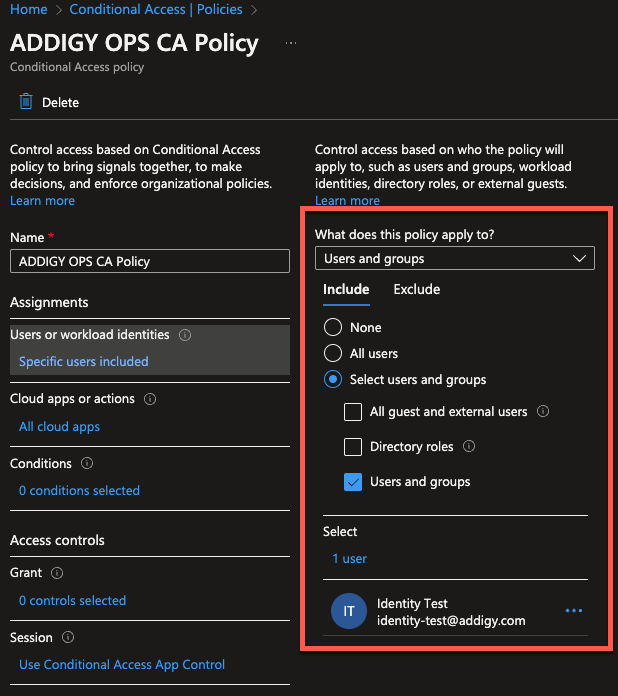Click the Grant info icon
The width and height of the screenshot is (618, 696).
point(57,573)
